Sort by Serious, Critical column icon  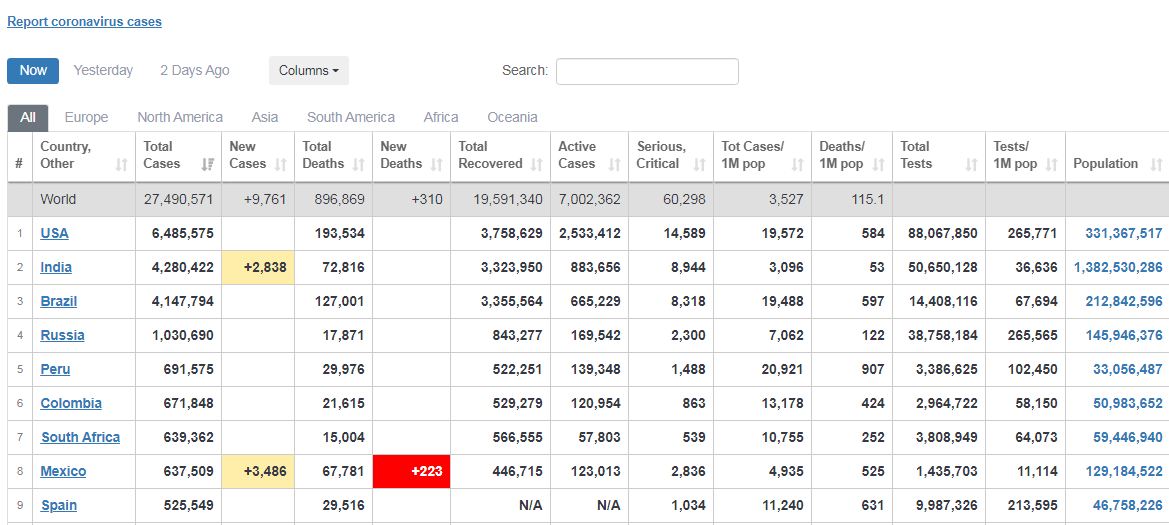(700, 165)
